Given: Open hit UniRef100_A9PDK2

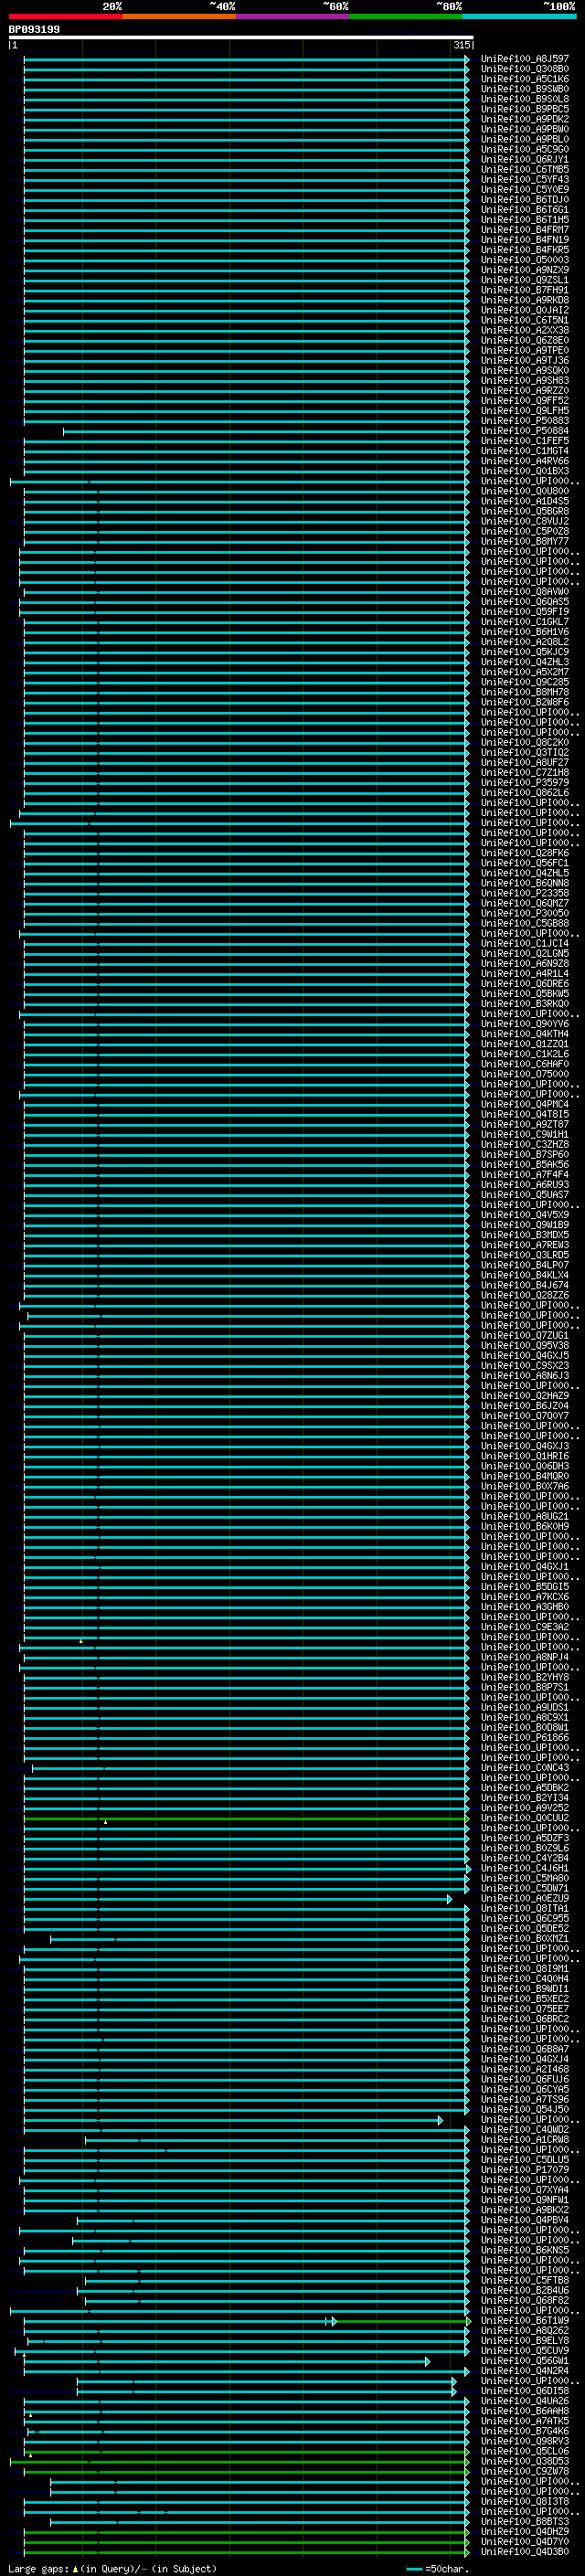Looking at the screenshot, I should (x=525, y=119).
